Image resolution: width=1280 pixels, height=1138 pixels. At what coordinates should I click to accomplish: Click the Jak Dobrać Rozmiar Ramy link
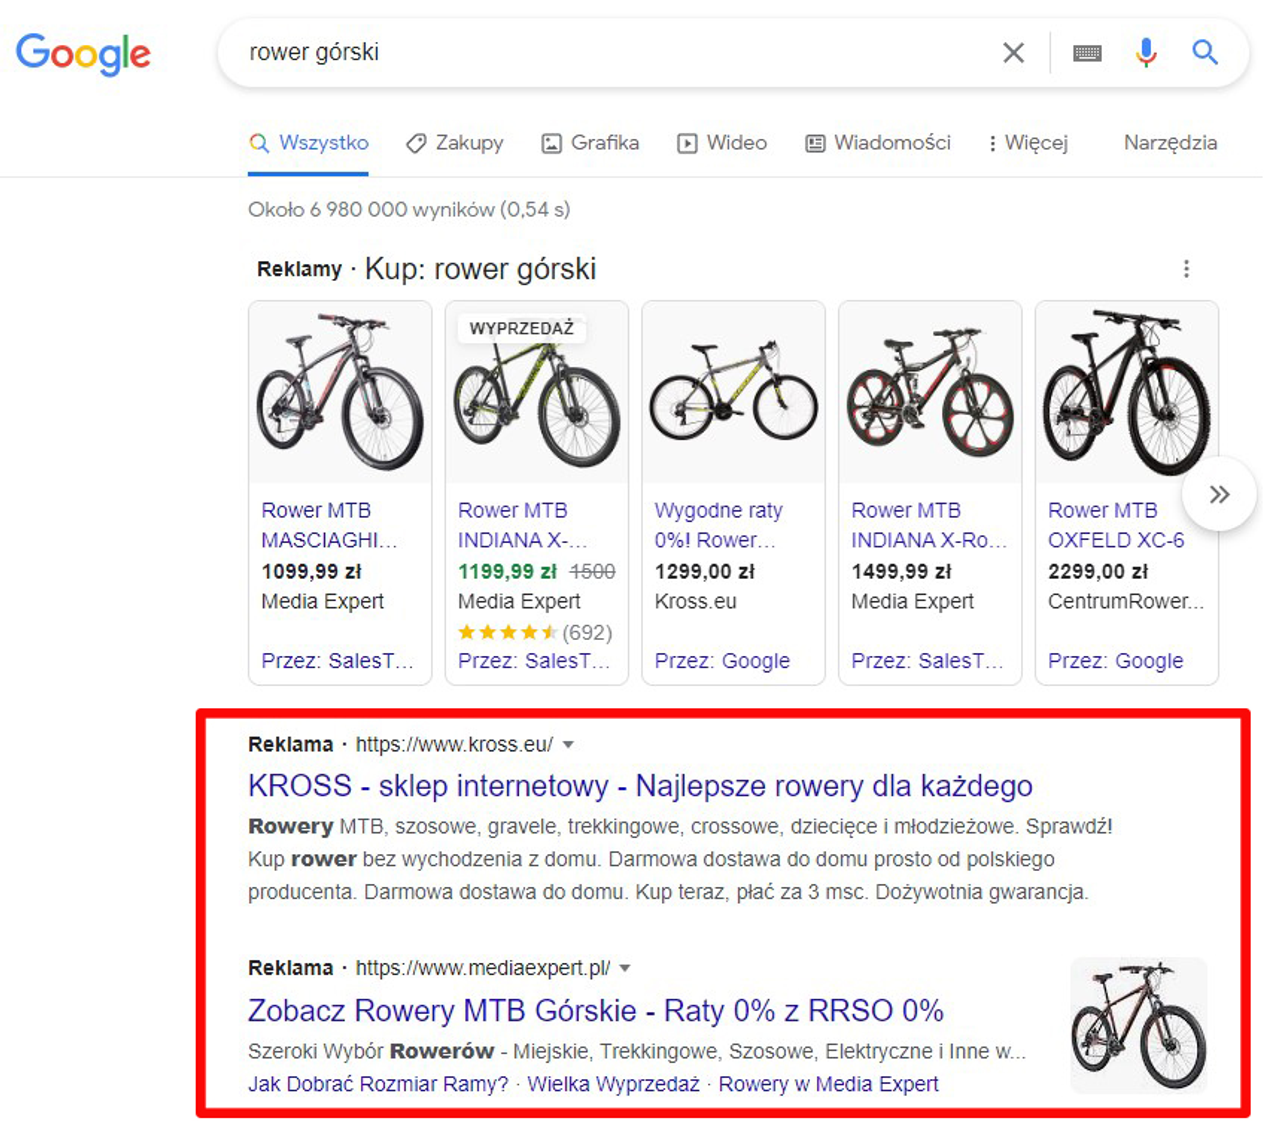pos(377,1083)
